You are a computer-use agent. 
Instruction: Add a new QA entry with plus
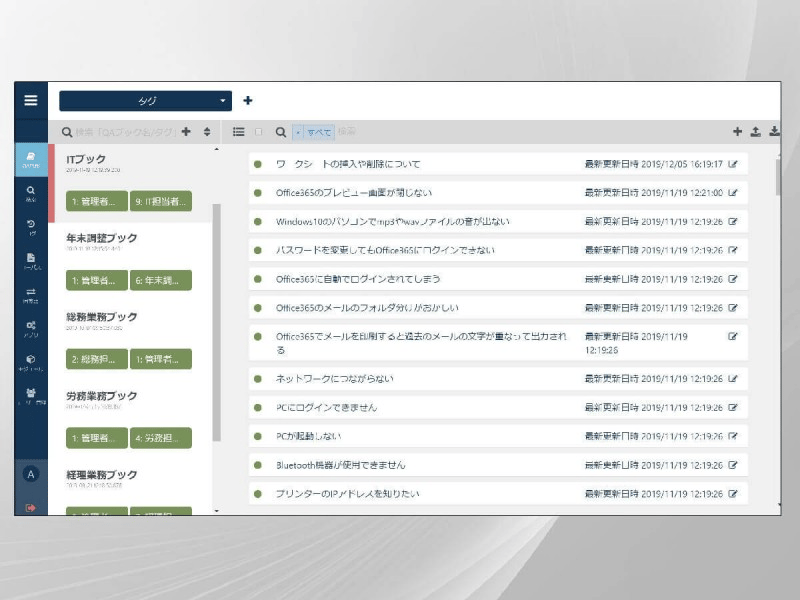737,132
